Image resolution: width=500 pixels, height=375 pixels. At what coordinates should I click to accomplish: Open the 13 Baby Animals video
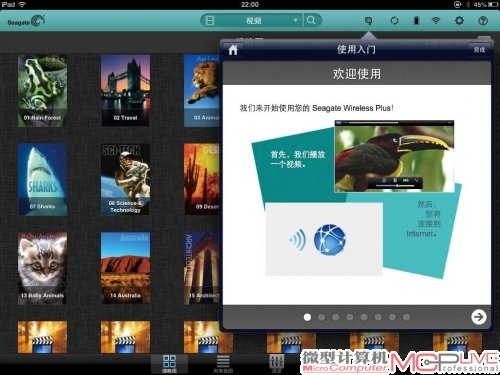click(42, 268)
